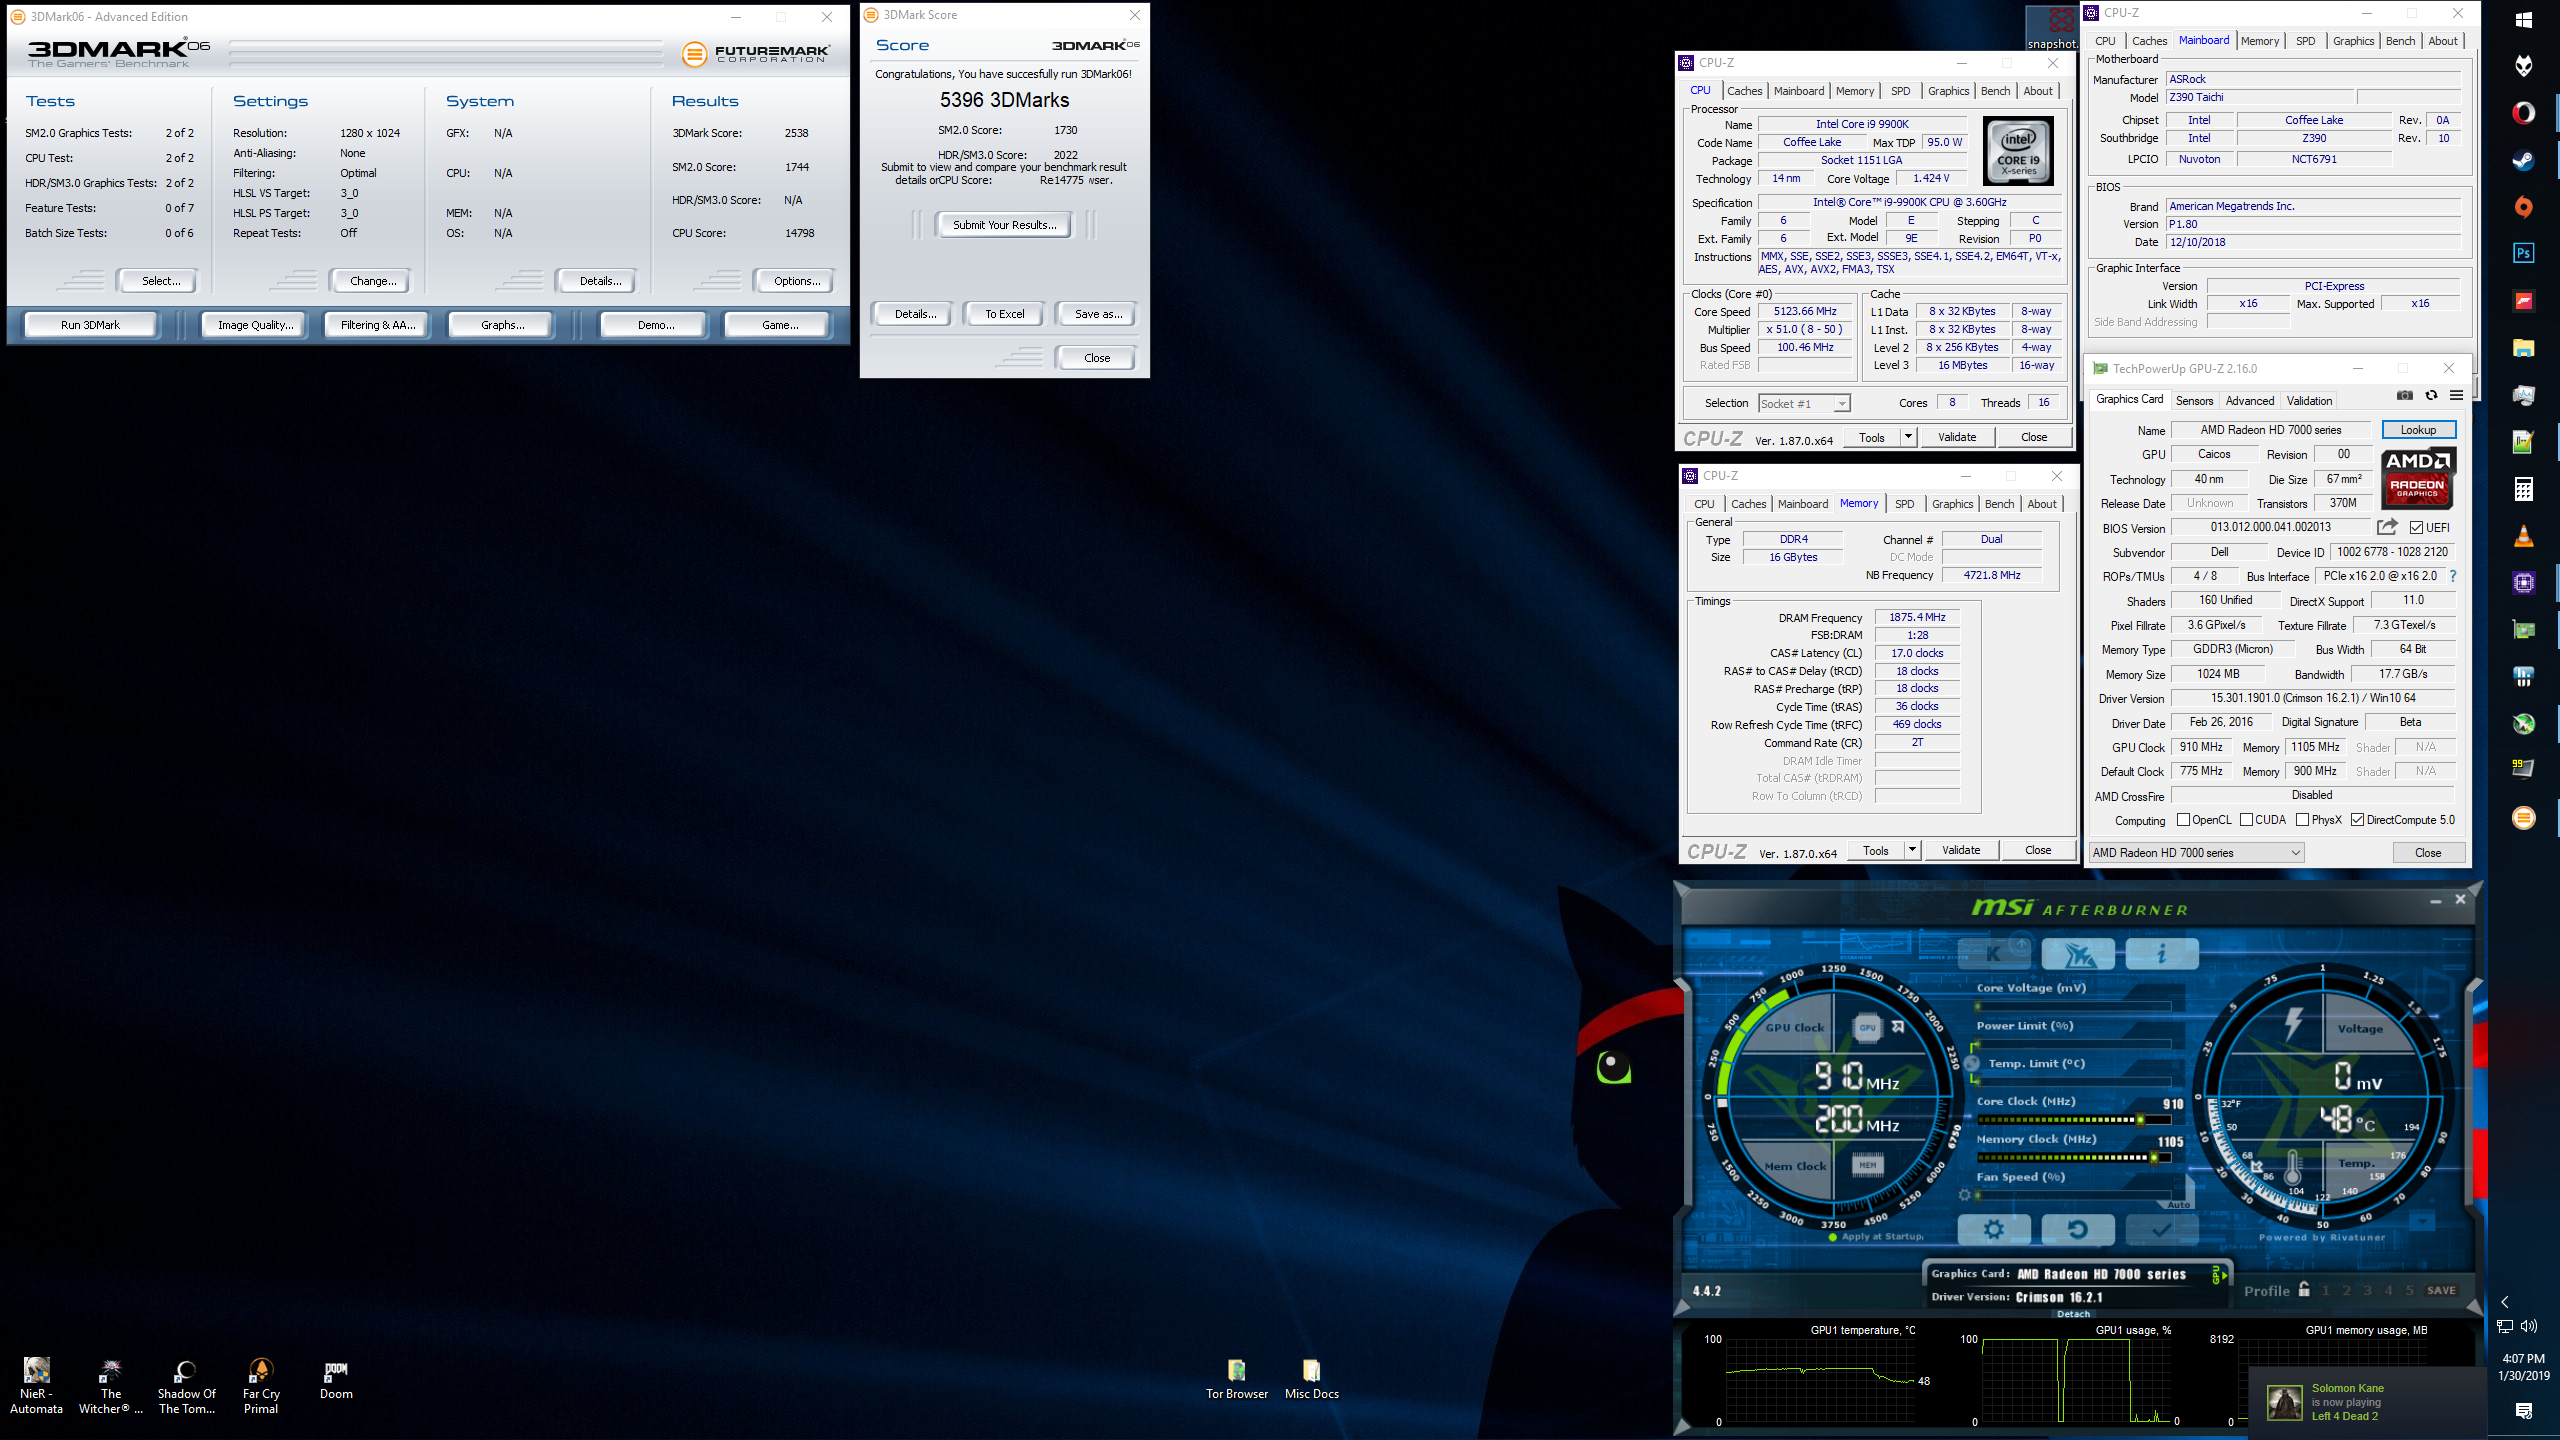Click Submit Your Results button
This screenshot has height=1440, width=2560.
(x=1004, y=225)
